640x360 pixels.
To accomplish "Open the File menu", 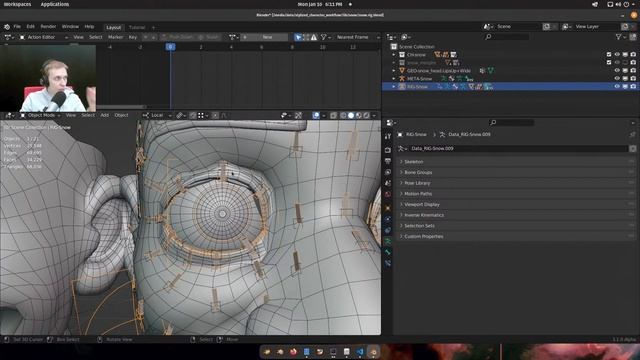I will (x=17, y=27).
